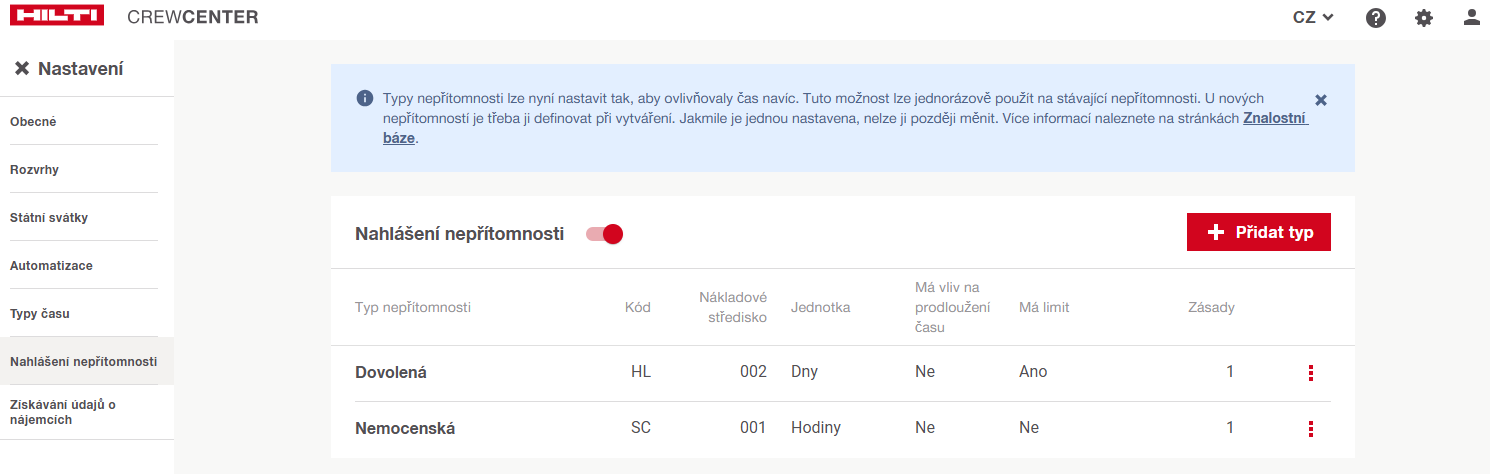Viewport: 1490px width, 474px height.
Task: Open Automatizace settings section
Action: [51, 266]
